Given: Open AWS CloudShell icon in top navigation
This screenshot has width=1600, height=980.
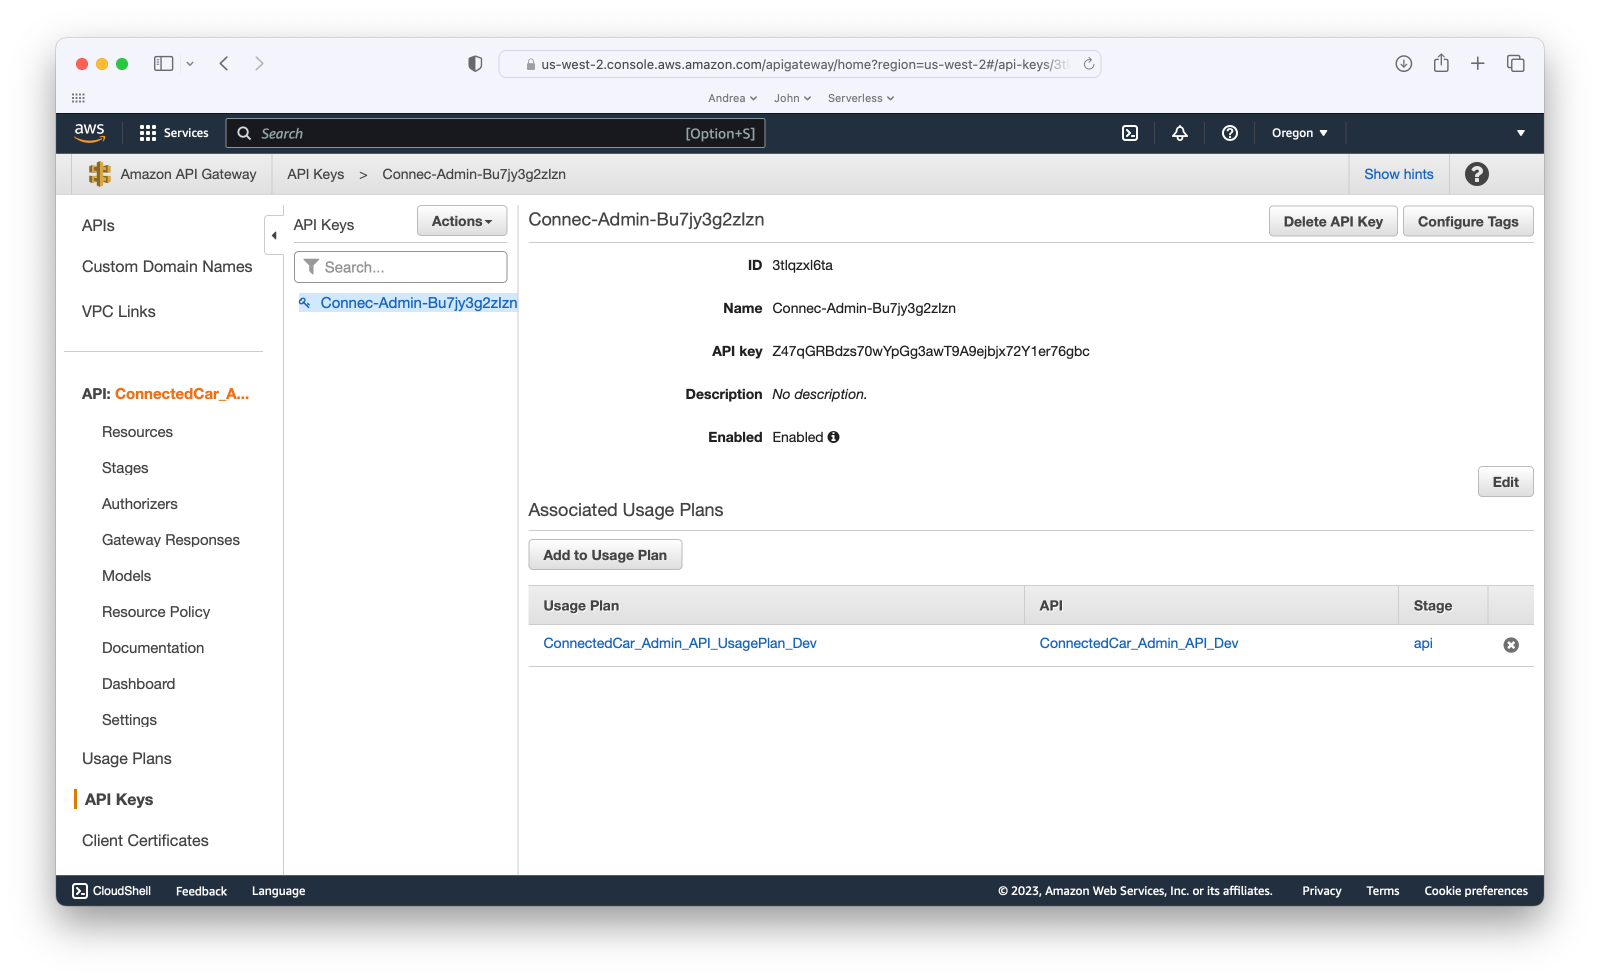Looking at the screenshot, I should (x=1130, y=133).
